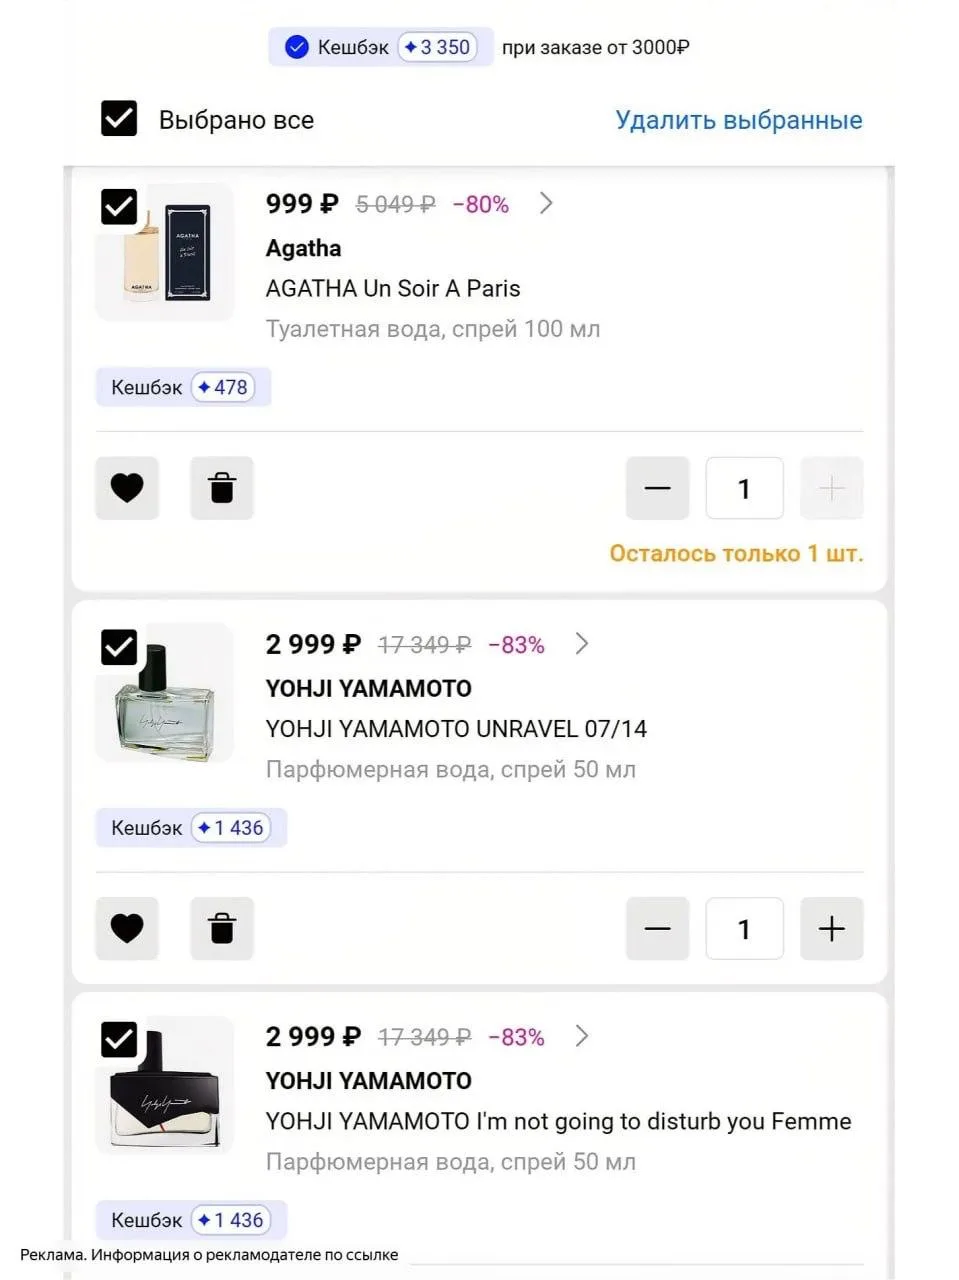Deselect the YOHJI YAMAMOTO UNRAVEL checkbox
959x1280 pixels.
(x=119, y=647)
